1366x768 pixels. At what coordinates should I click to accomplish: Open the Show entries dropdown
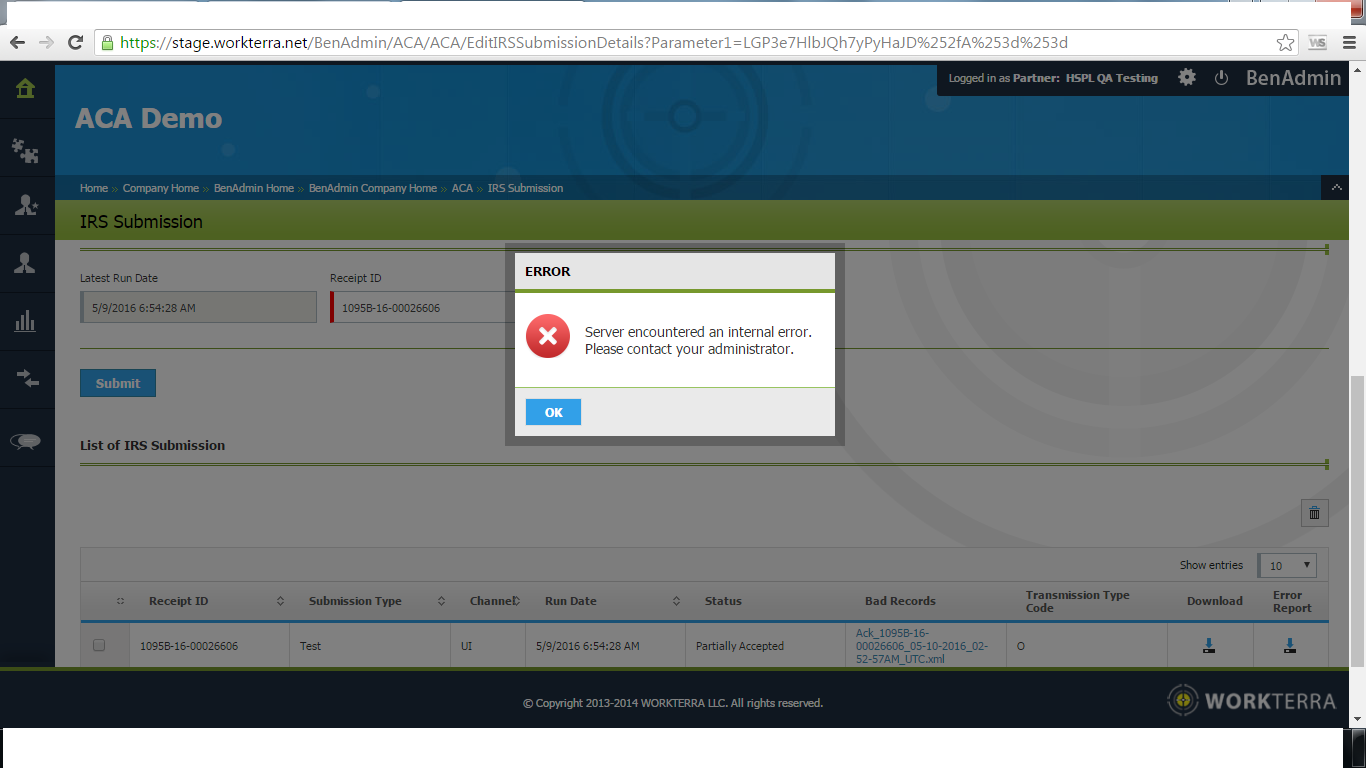(1287, 565)
